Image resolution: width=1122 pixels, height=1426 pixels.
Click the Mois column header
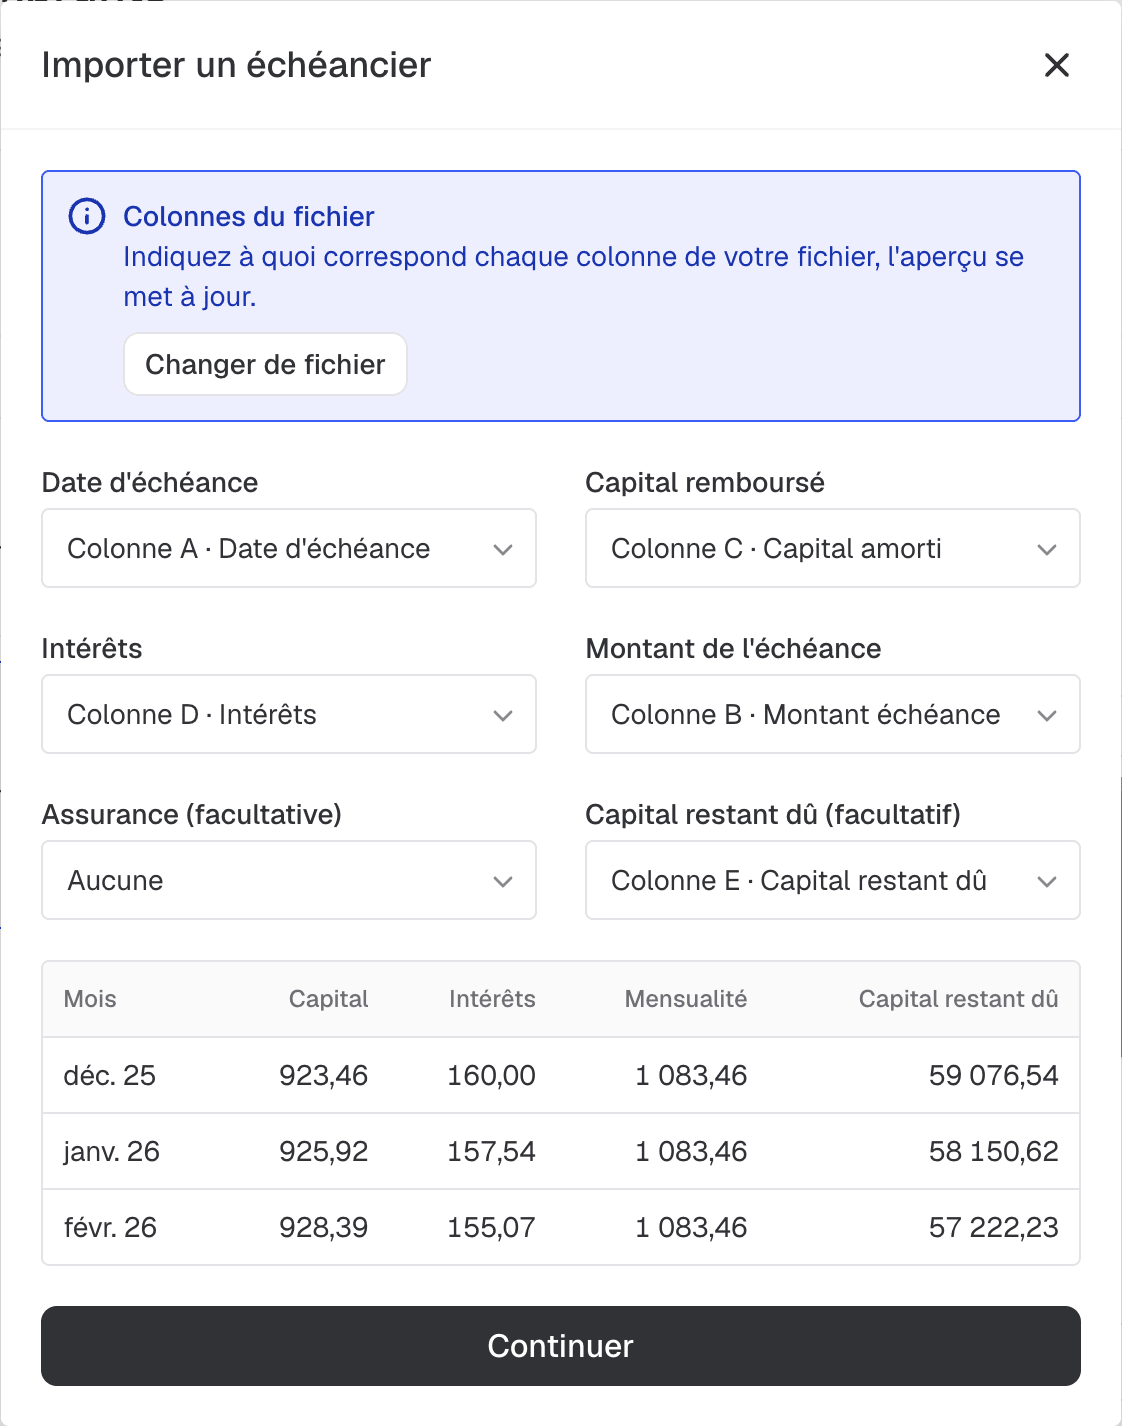[90, 999]
